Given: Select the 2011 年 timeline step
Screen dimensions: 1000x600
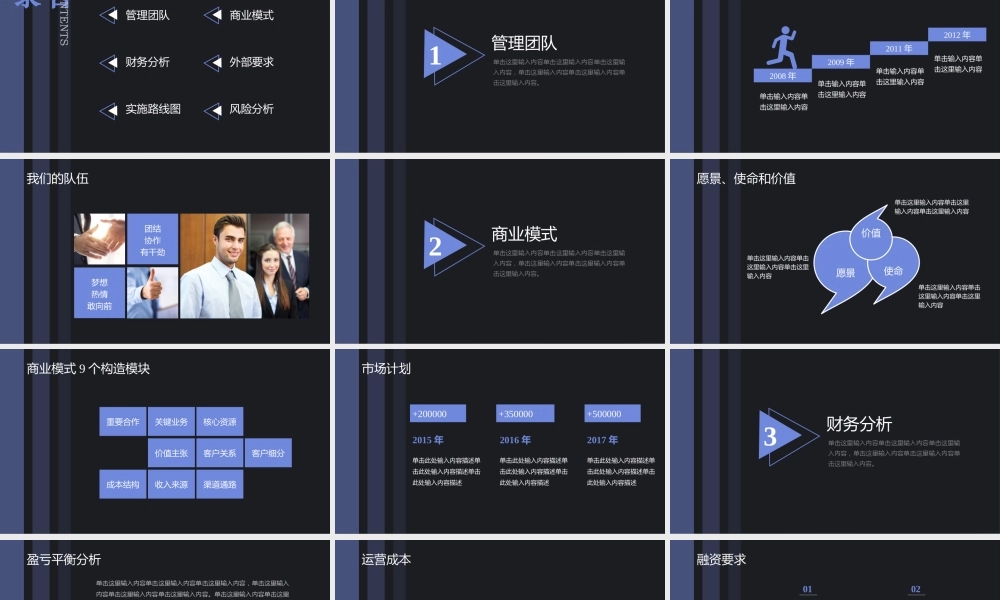Looking at the screenshot, I should [x=899, y=48].
